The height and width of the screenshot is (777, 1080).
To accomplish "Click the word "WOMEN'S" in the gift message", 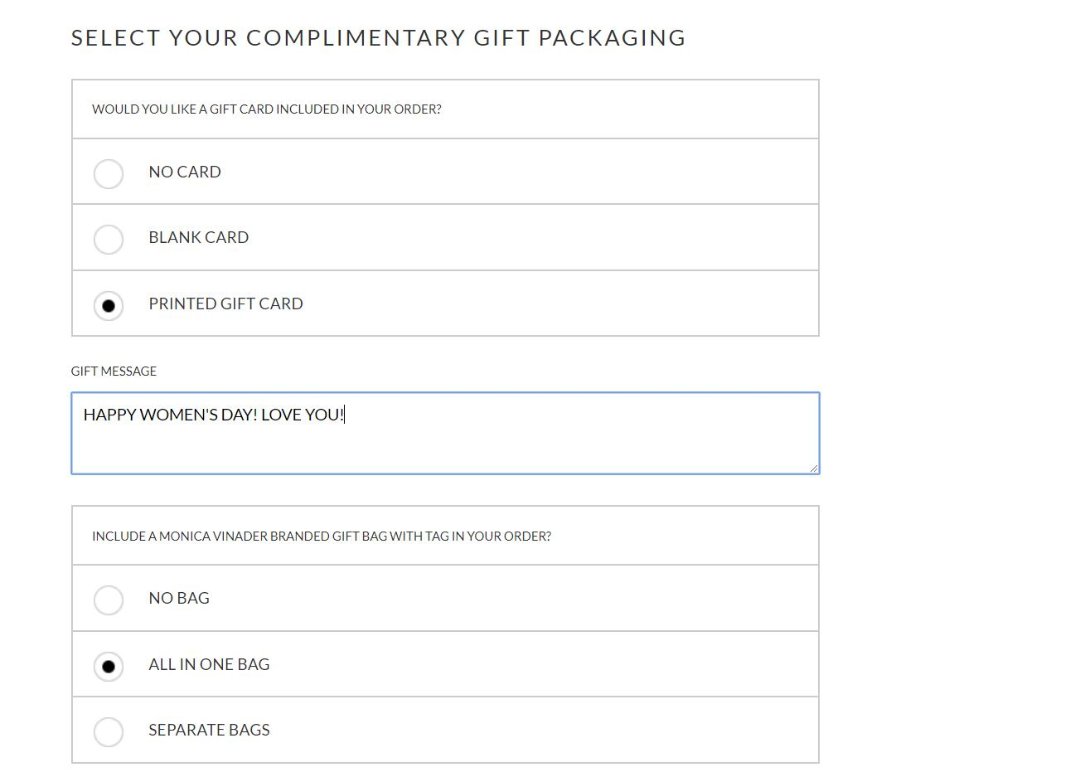I will point(181,415).
